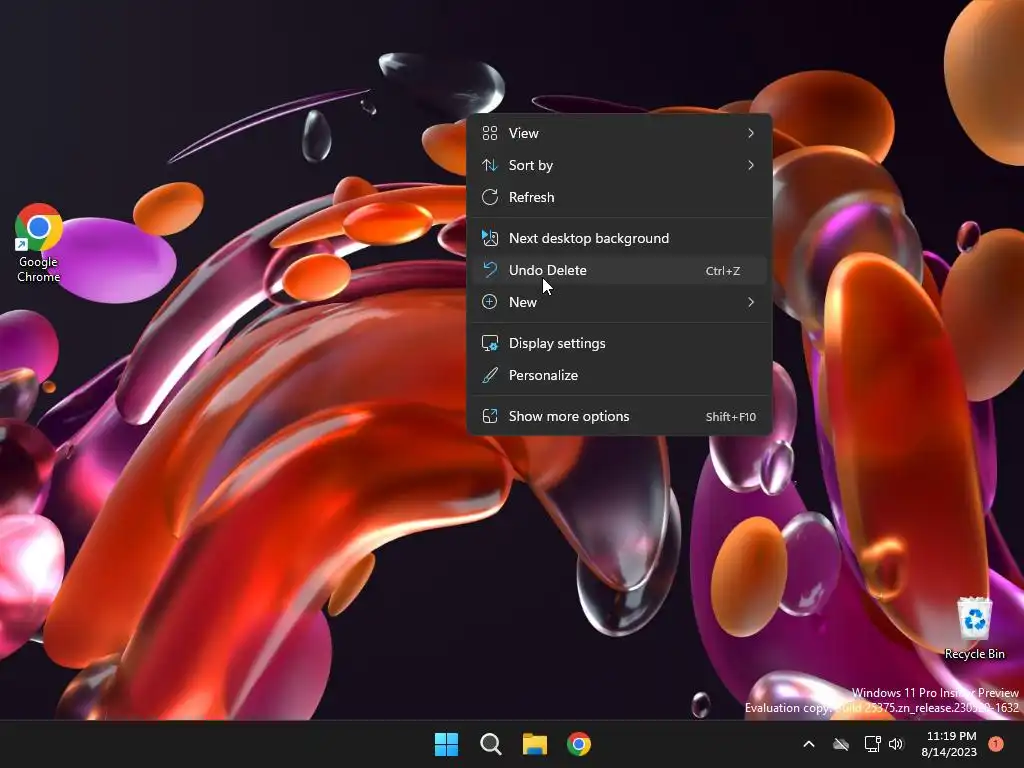Screen dimensions: 1024x768
Task: Show hidden system tray icons
Action: [x=808, y=744]
